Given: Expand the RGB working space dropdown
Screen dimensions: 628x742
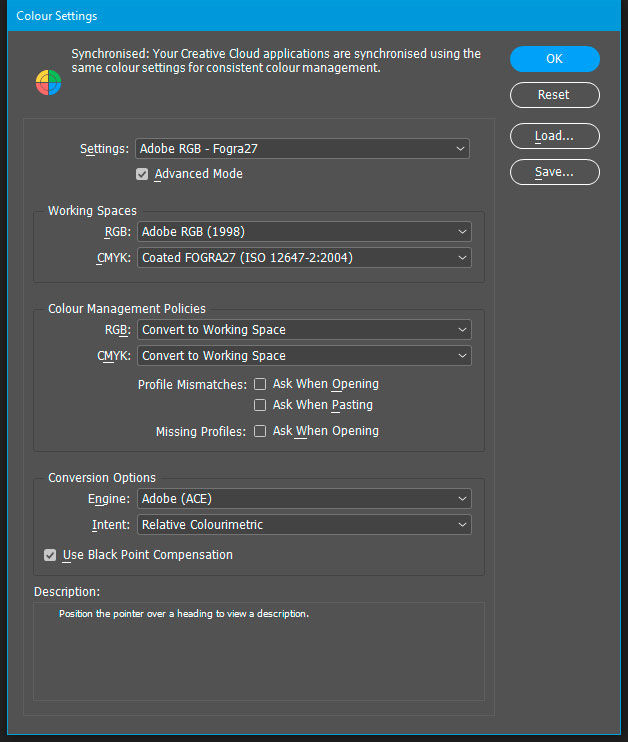Looking at the screenshot, I should tap(304, 231).
